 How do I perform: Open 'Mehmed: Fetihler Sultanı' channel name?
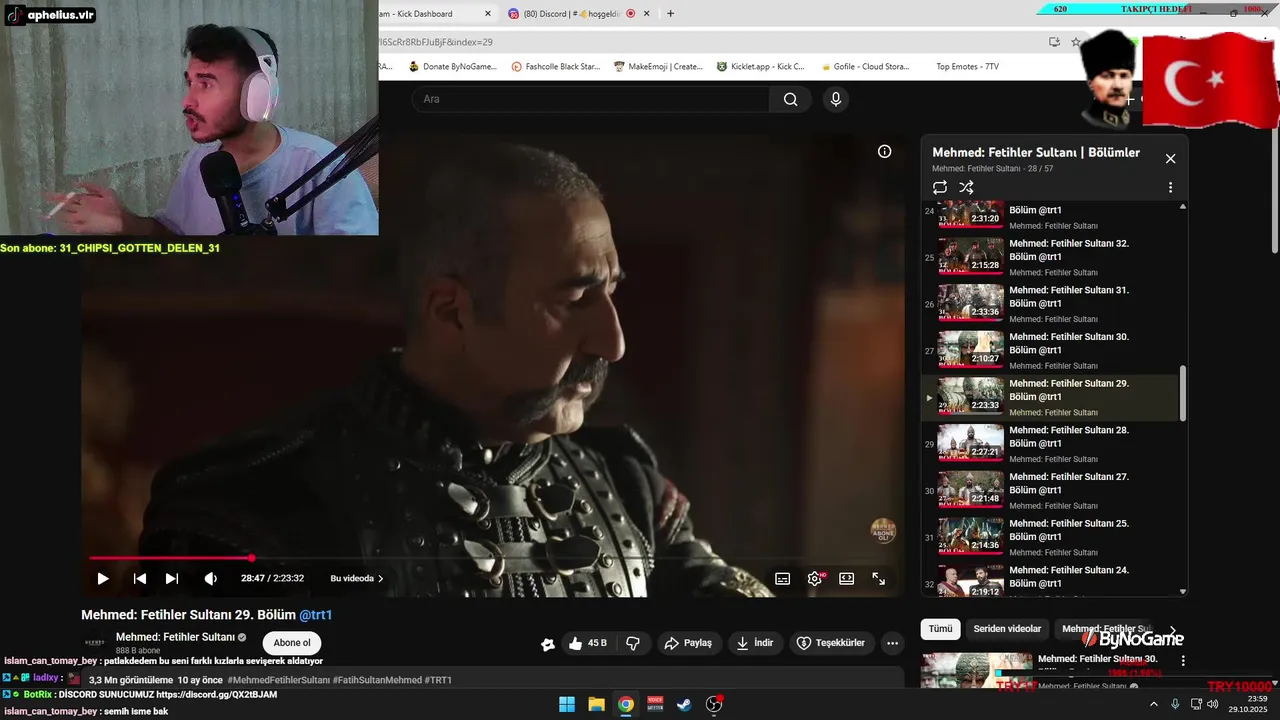click(x=175, y=637)
